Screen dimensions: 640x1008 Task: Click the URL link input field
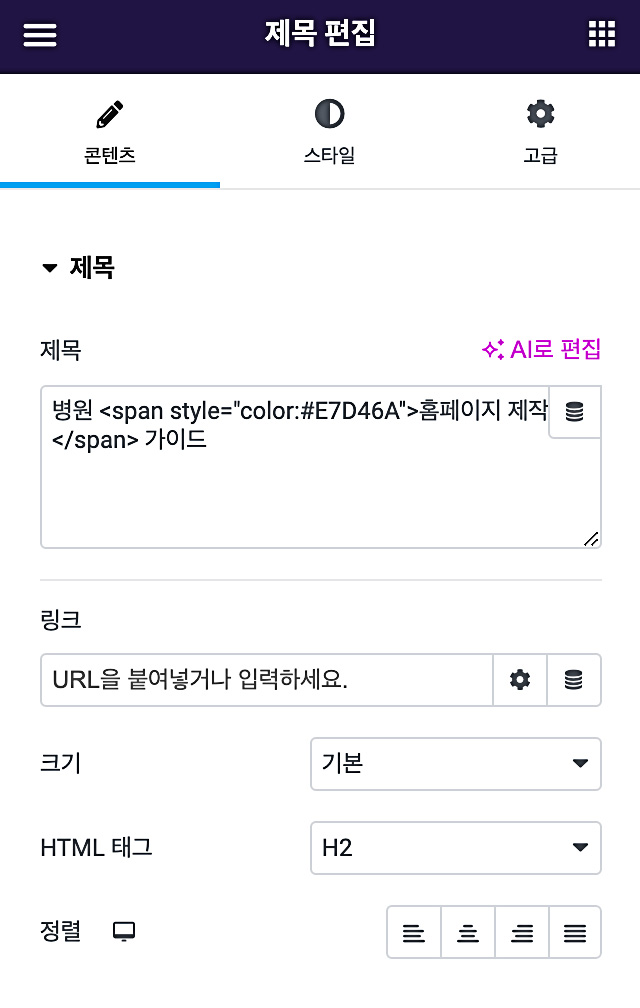[267, 680]
